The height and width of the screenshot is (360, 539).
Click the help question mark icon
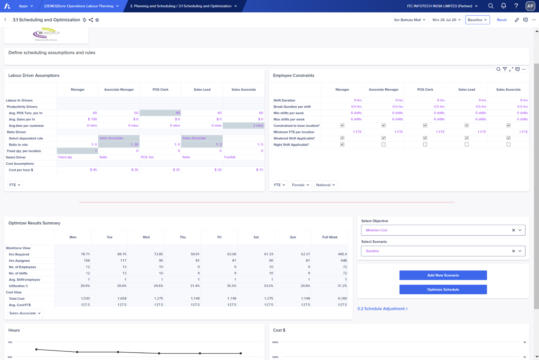coord(516,6)
